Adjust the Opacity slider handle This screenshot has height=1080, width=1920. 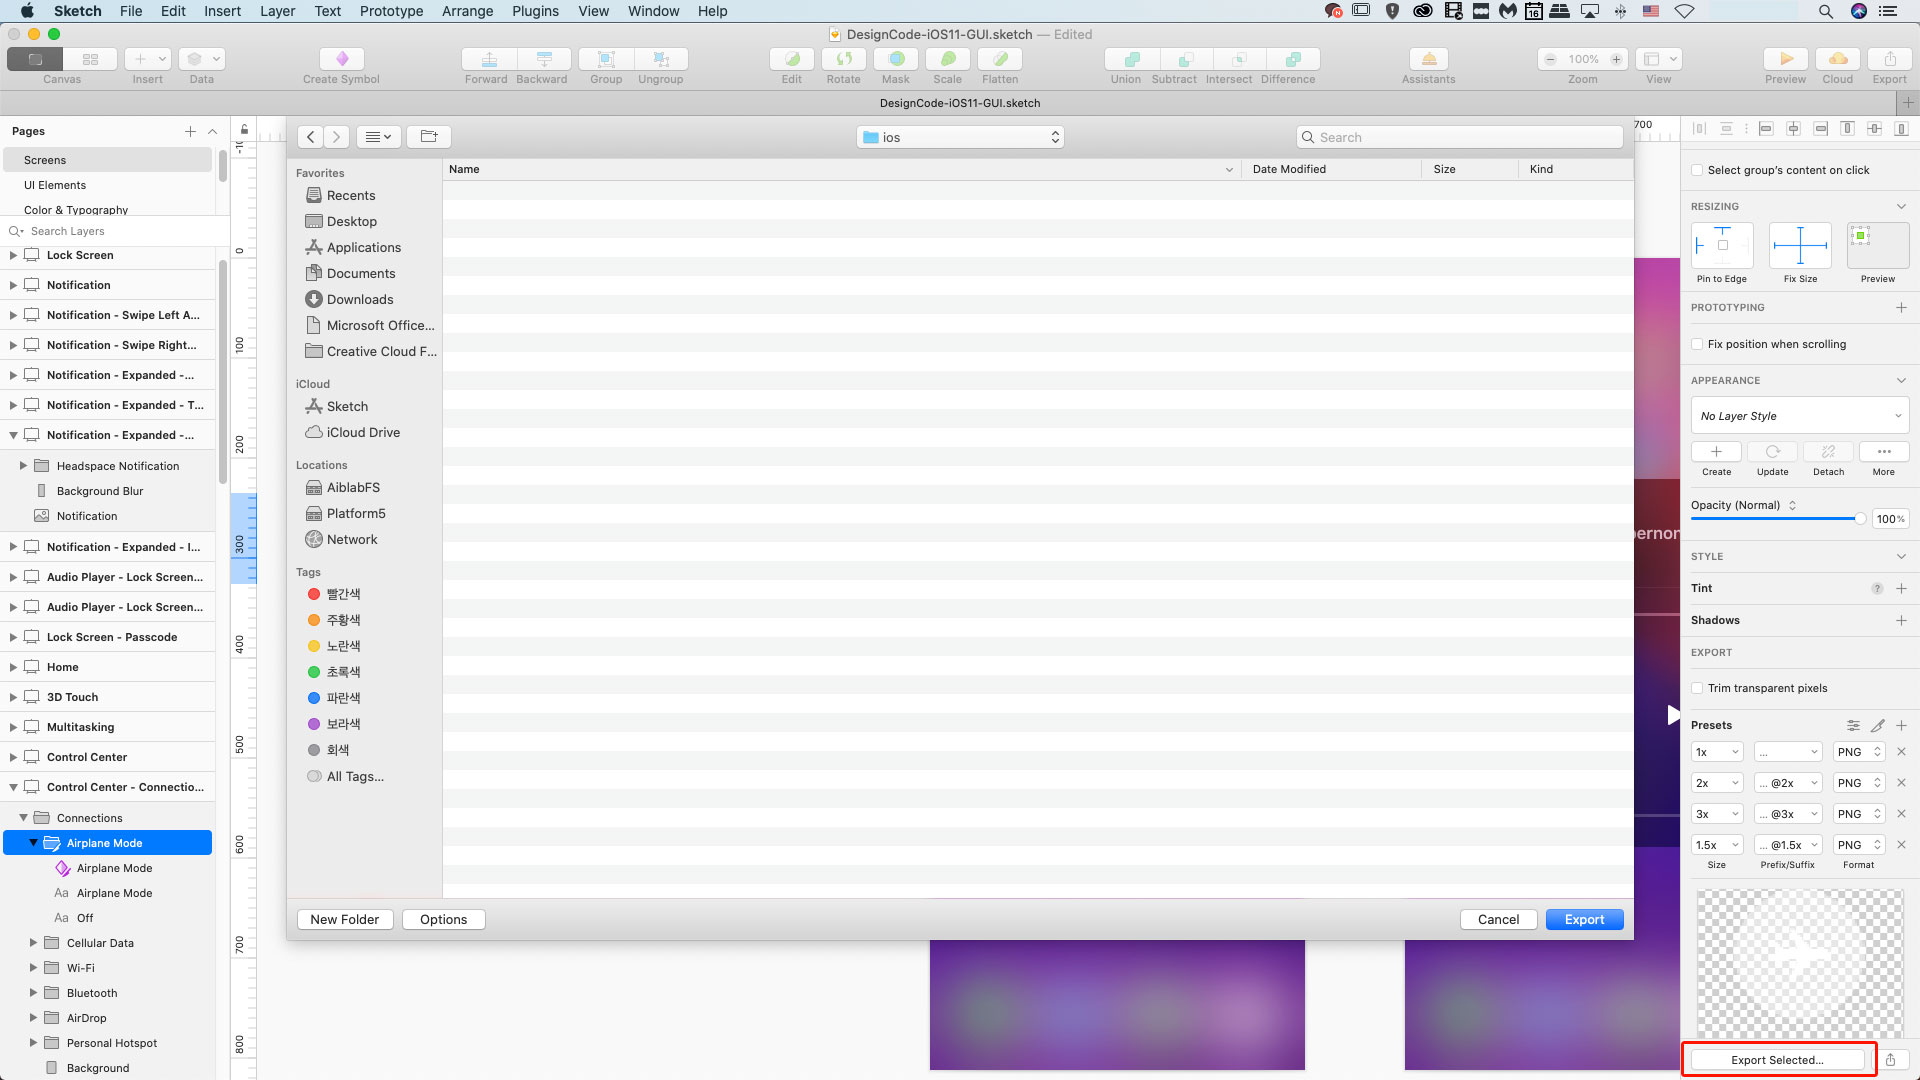[x=1860, y=519]
